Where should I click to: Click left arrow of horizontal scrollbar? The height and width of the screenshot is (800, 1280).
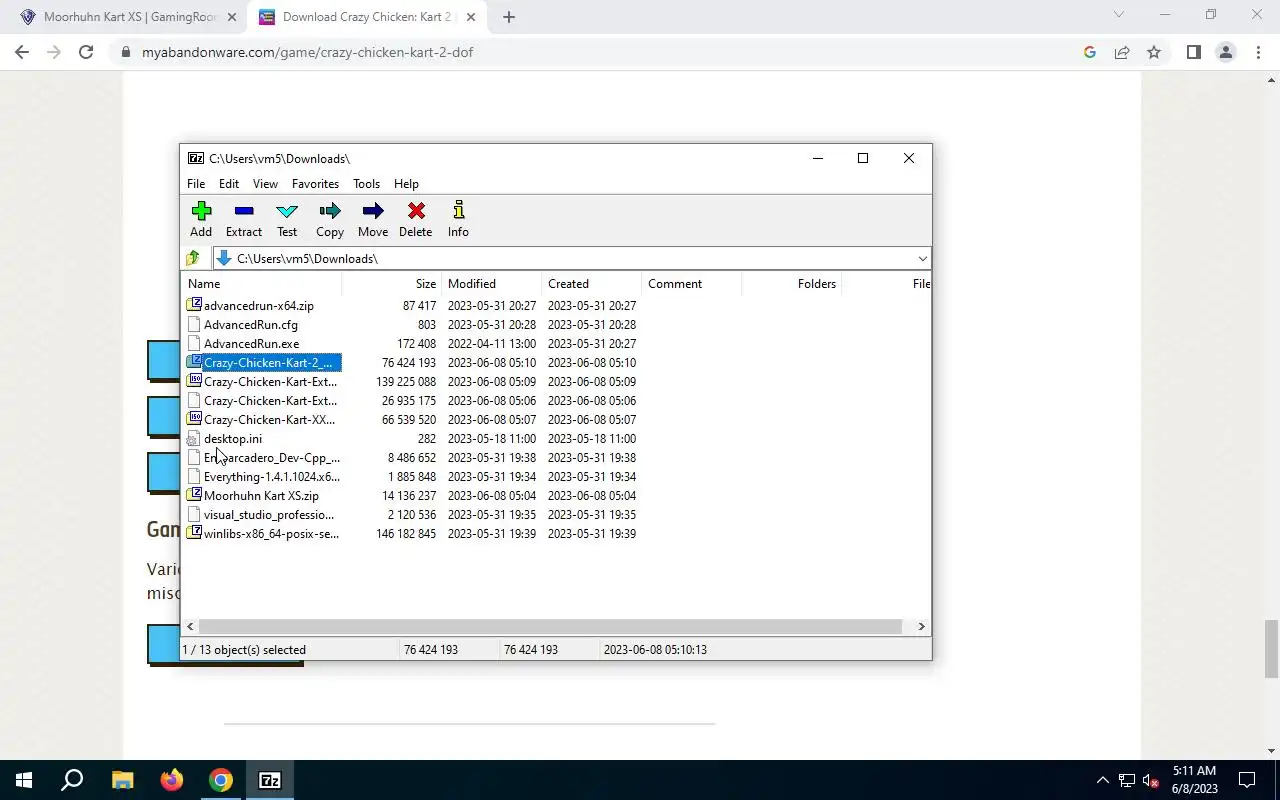(190, 627)
